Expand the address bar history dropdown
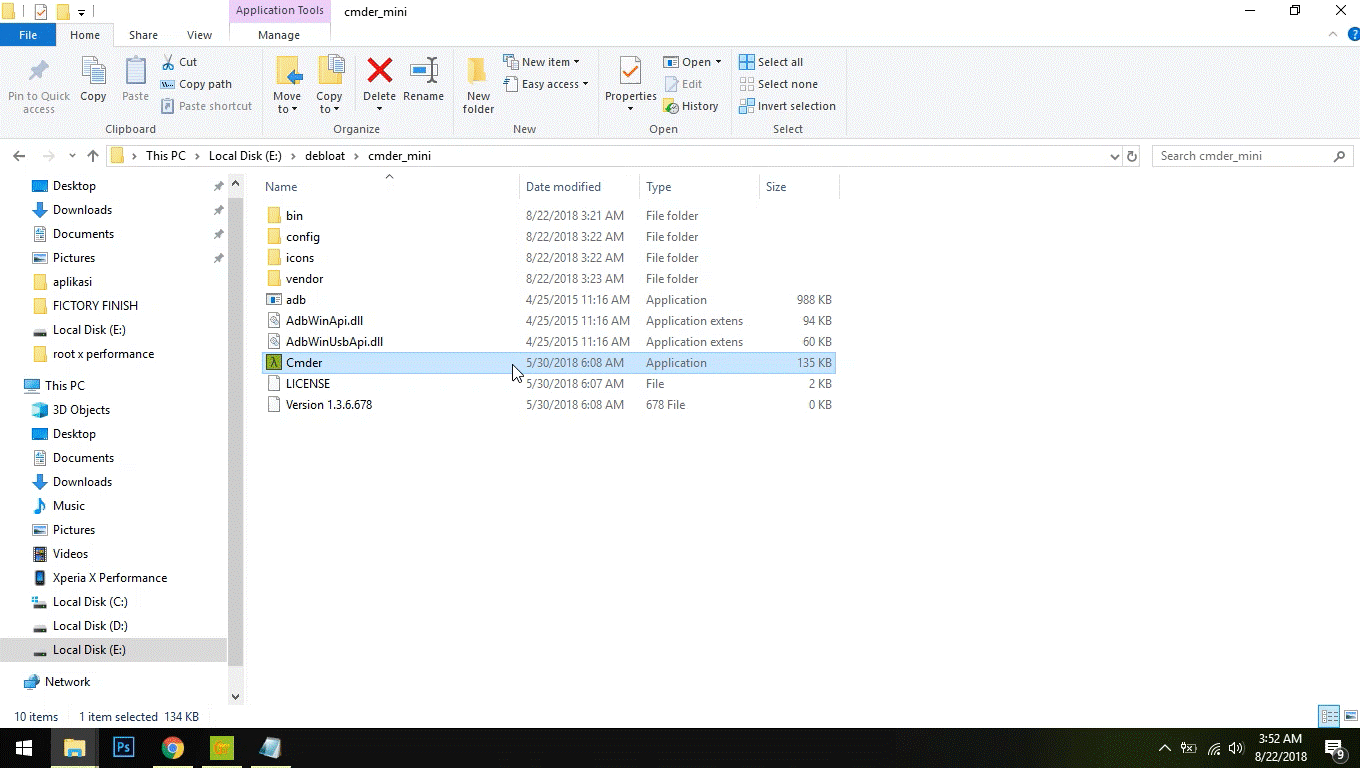 point(1114,156)
